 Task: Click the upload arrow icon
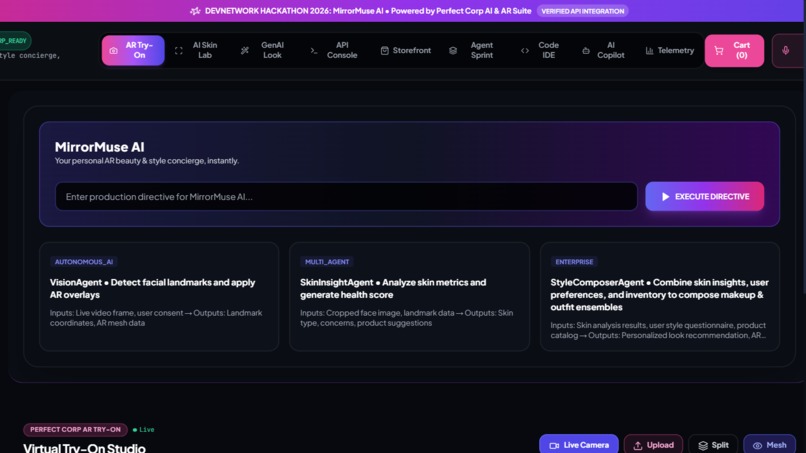click(638, 445)
